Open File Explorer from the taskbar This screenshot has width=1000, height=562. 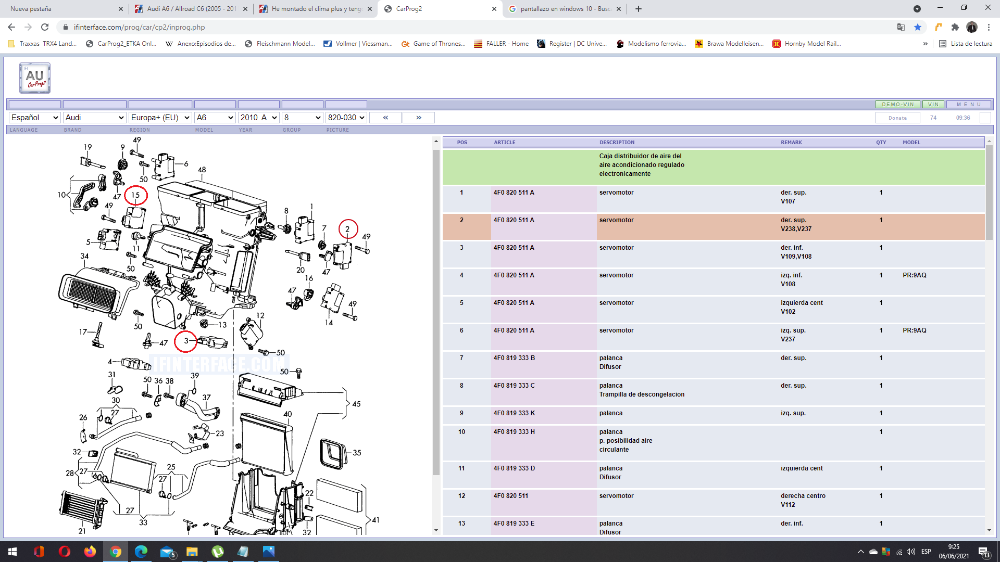[192, 551]
